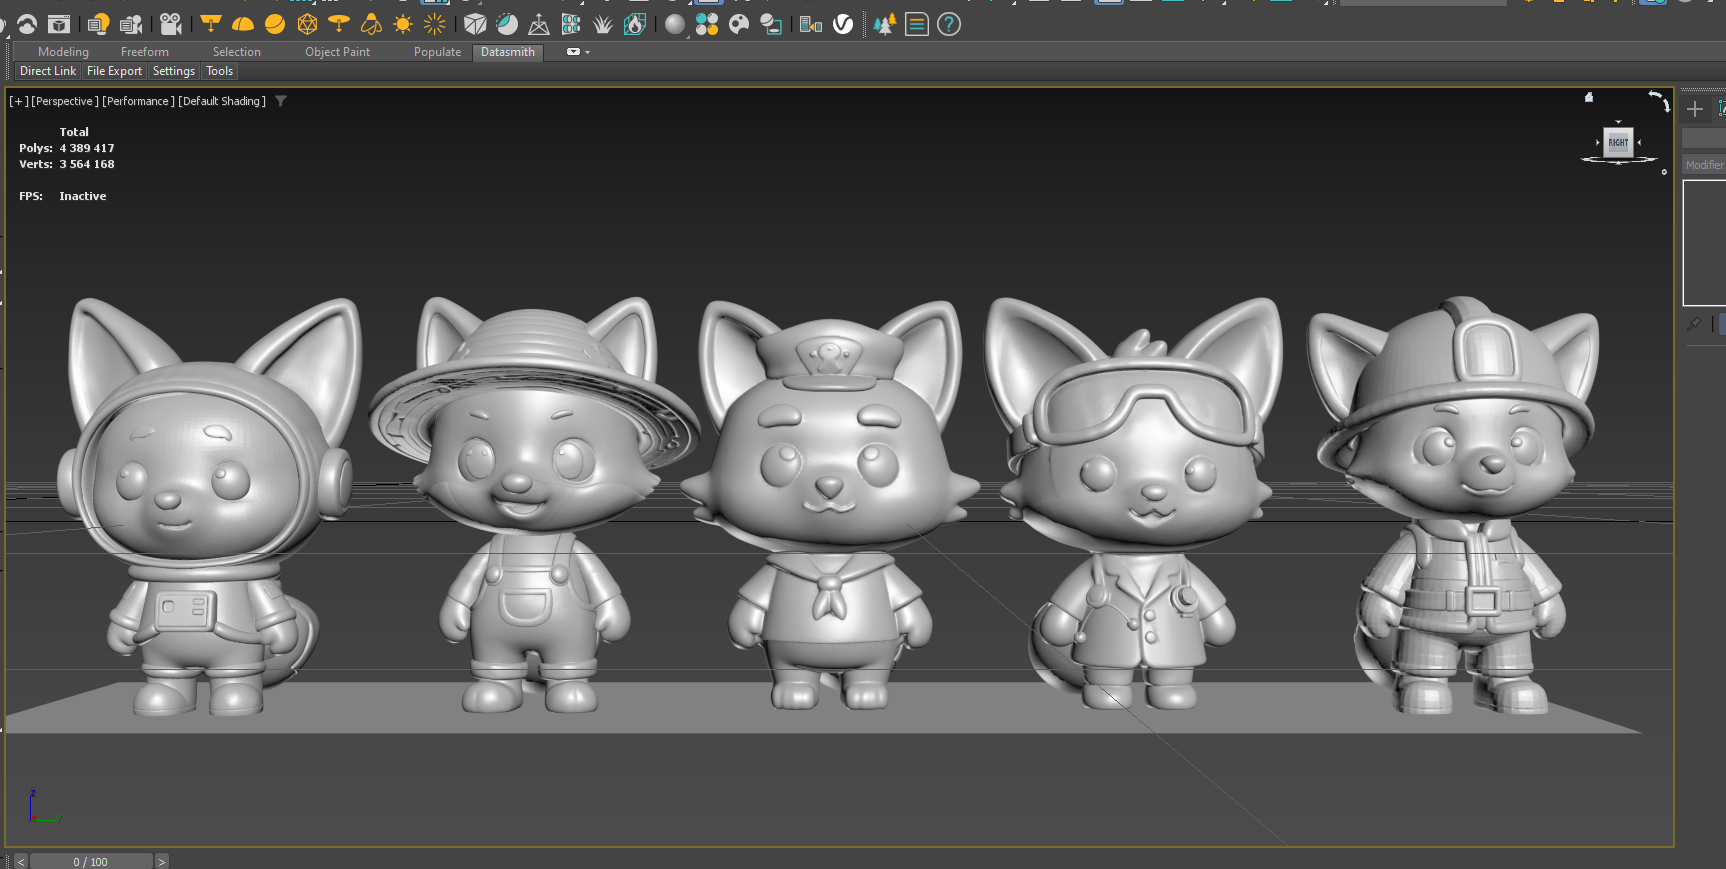The image size is (1726, 869).
Task: Click the paint palette icon
Action: [x=739, y=24]
